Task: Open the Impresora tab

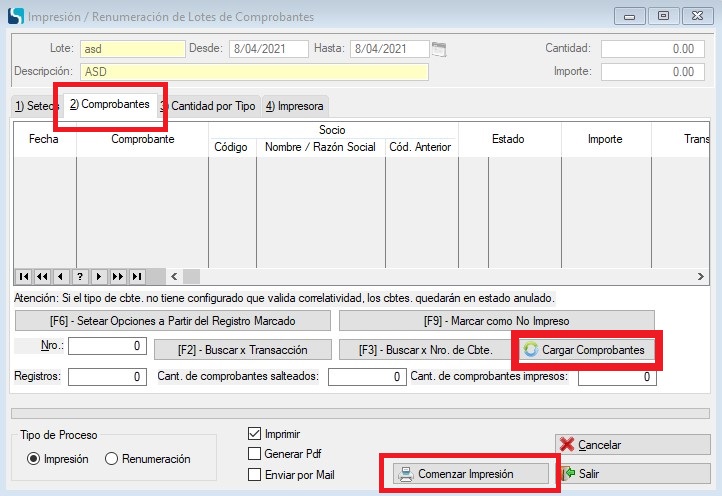Action: (294, 106)
